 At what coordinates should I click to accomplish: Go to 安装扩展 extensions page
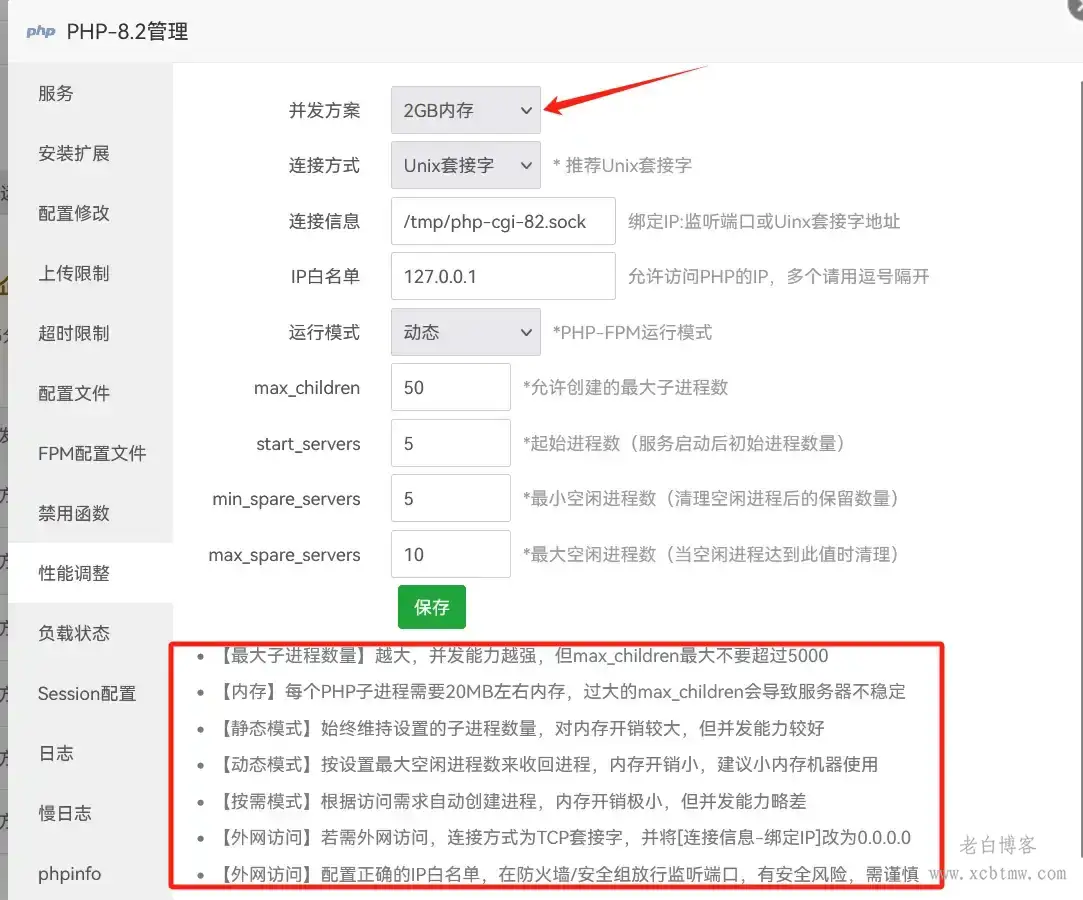pos(74,153)
